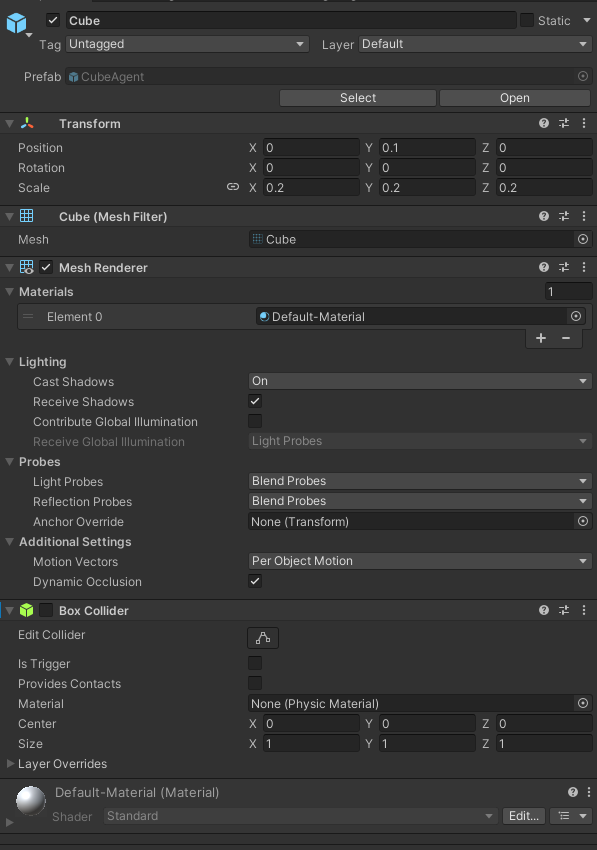Collapse the Transform component foldout
Screen dimensions: 597x850
coord(9,122)
